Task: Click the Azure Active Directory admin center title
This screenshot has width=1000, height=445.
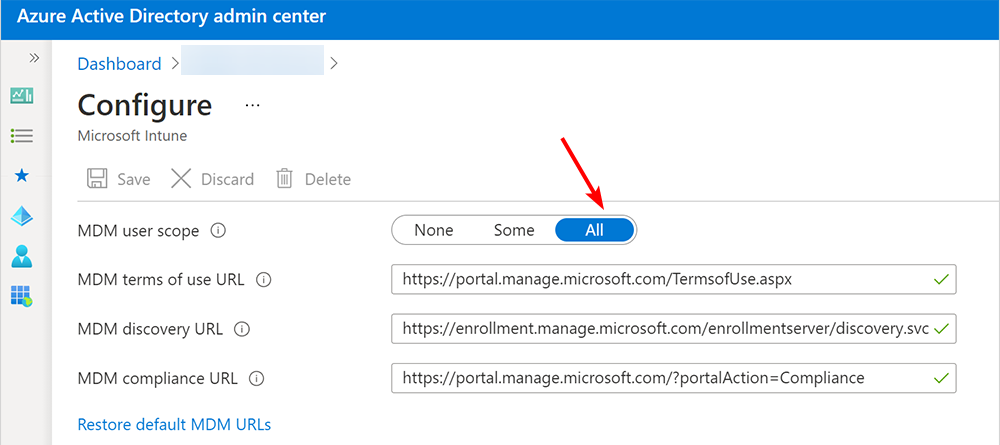Action: [172, 17]
